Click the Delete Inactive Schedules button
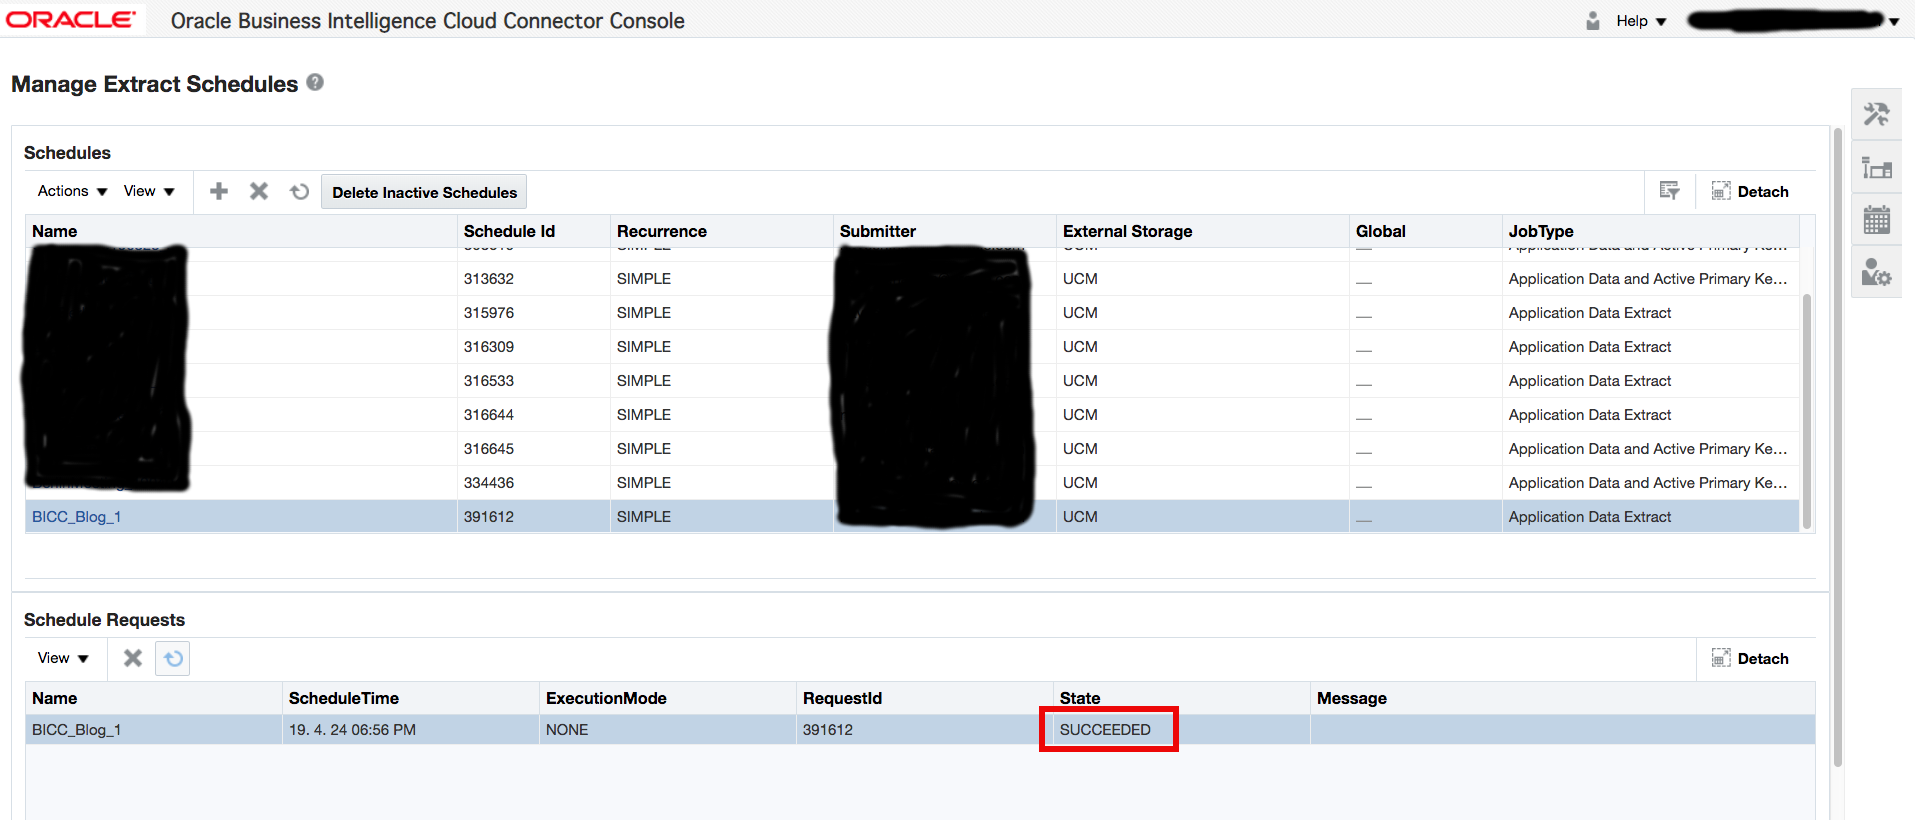 click(424, 192)
